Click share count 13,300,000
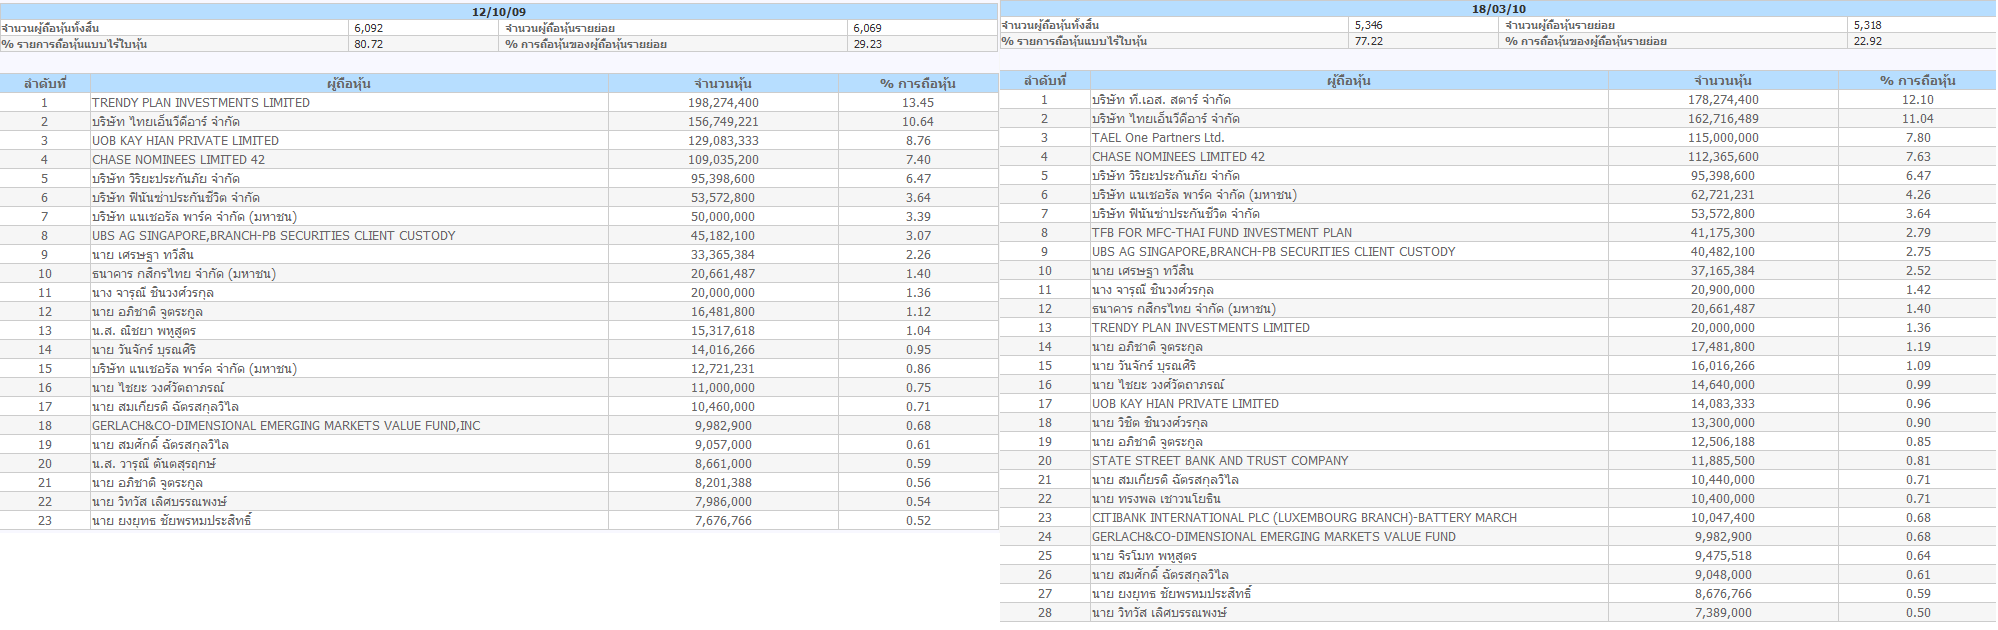 point(1723,423)
